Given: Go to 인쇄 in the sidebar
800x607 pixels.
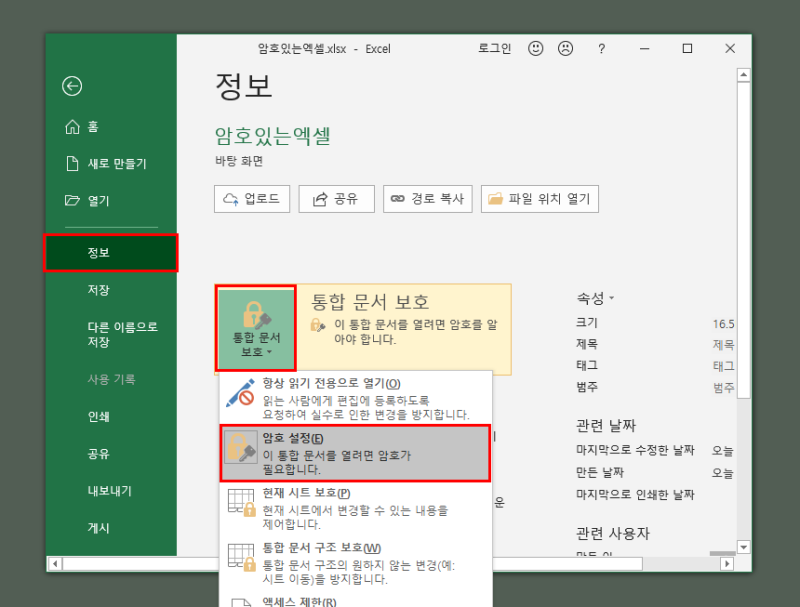Looking at the screenshot, I should (111, 416).
